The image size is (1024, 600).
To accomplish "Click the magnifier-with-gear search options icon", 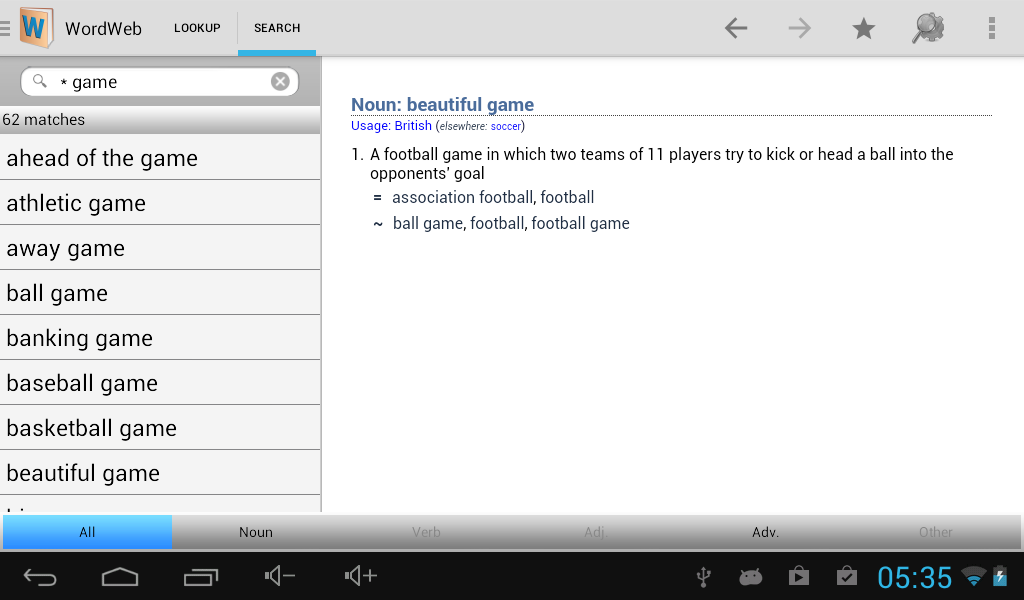I will (927, 28).
